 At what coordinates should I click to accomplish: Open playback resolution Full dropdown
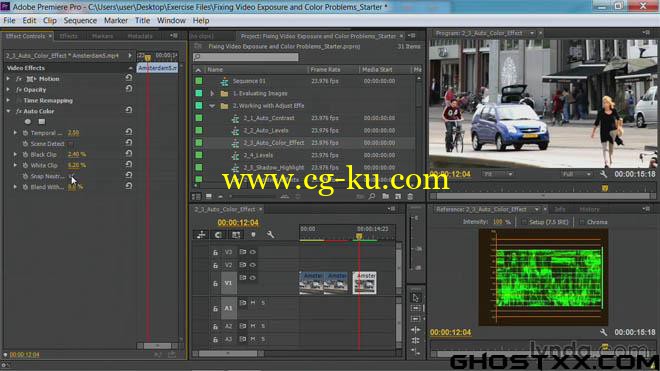point(576,174)
